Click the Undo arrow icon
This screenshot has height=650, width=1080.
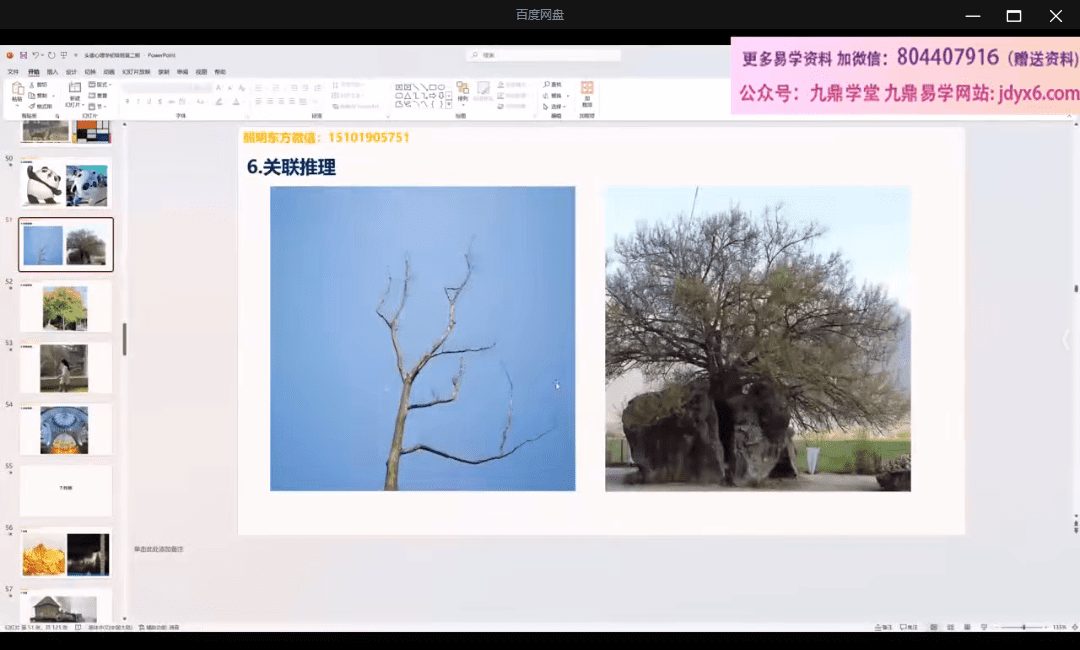point(36,56)
